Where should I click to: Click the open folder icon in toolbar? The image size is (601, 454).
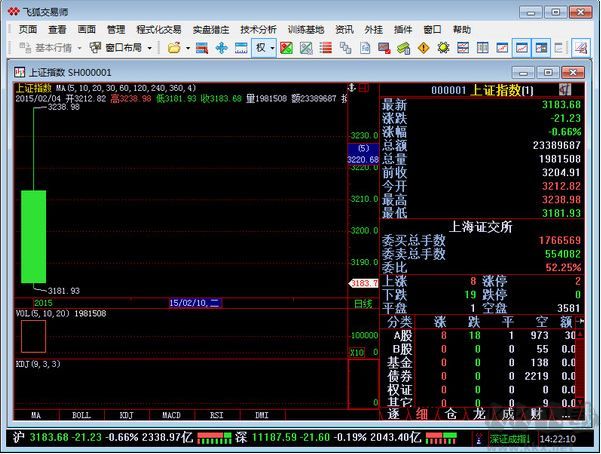coord(174,48)
